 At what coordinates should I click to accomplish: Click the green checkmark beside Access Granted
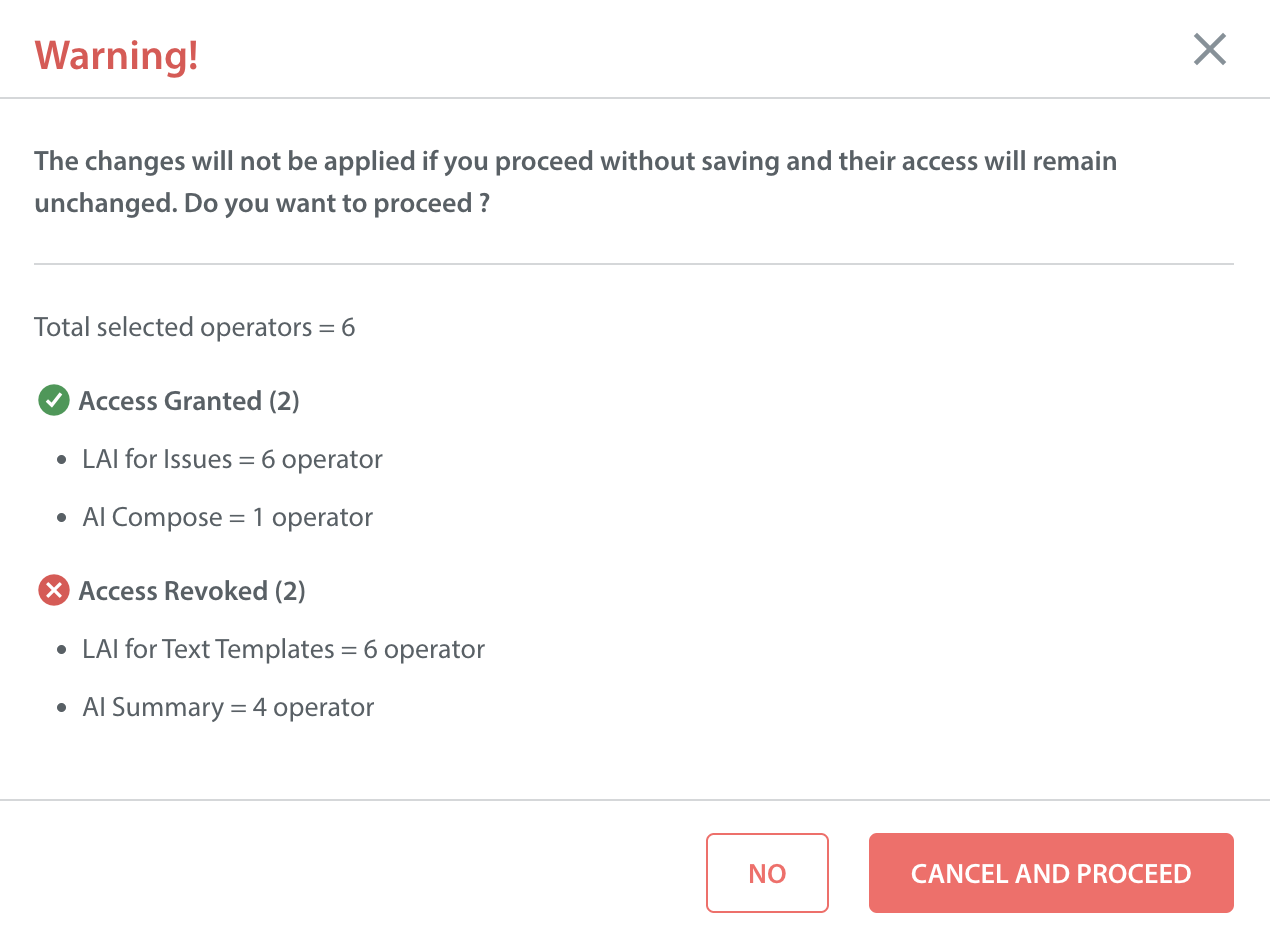[x=52, y=401]
